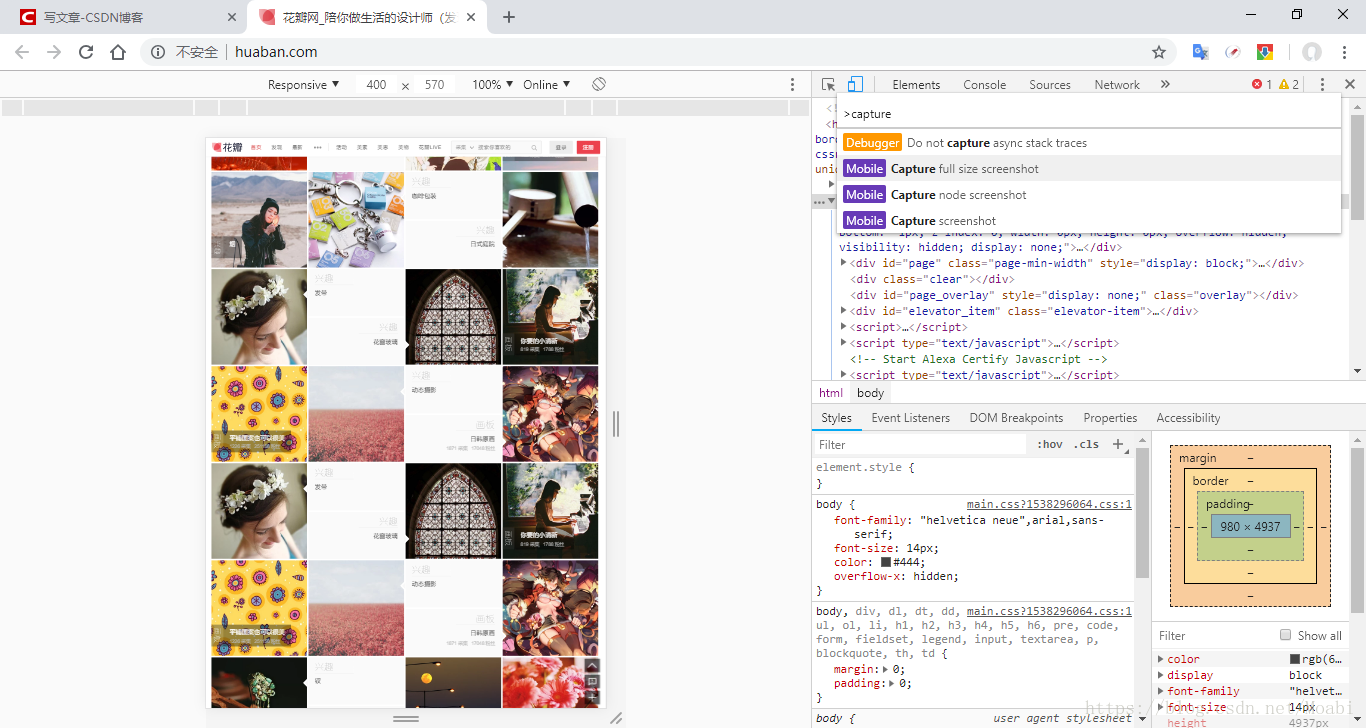Expand the display computed property

pyautogui.click(x=1161, y=675)
